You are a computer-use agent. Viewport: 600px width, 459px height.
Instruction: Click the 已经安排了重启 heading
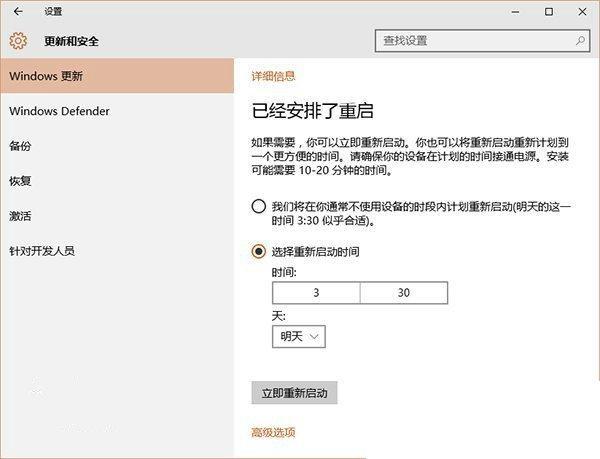[x=312, y=111]
